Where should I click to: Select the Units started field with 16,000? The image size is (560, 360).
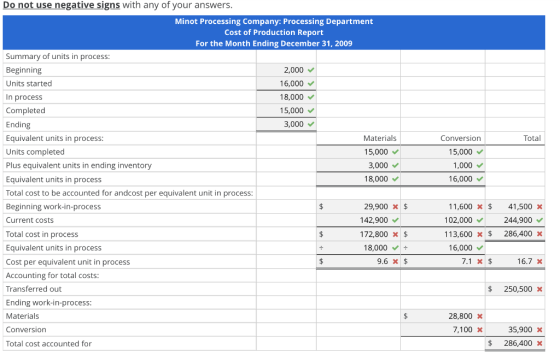point(286,84)
